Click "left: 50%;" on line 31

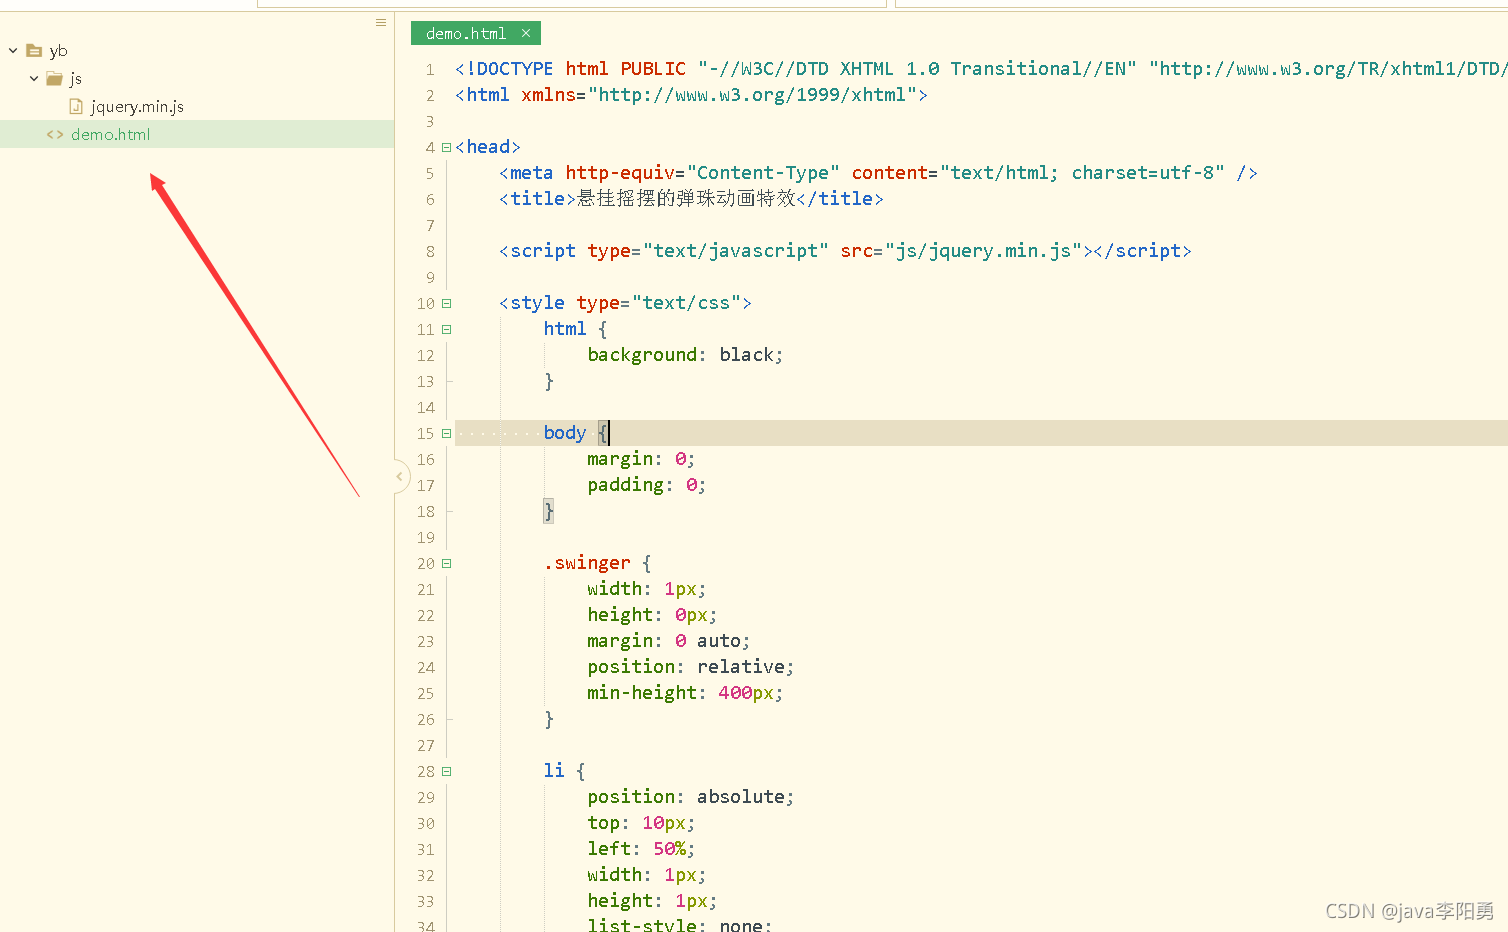(x=641, y=849)
